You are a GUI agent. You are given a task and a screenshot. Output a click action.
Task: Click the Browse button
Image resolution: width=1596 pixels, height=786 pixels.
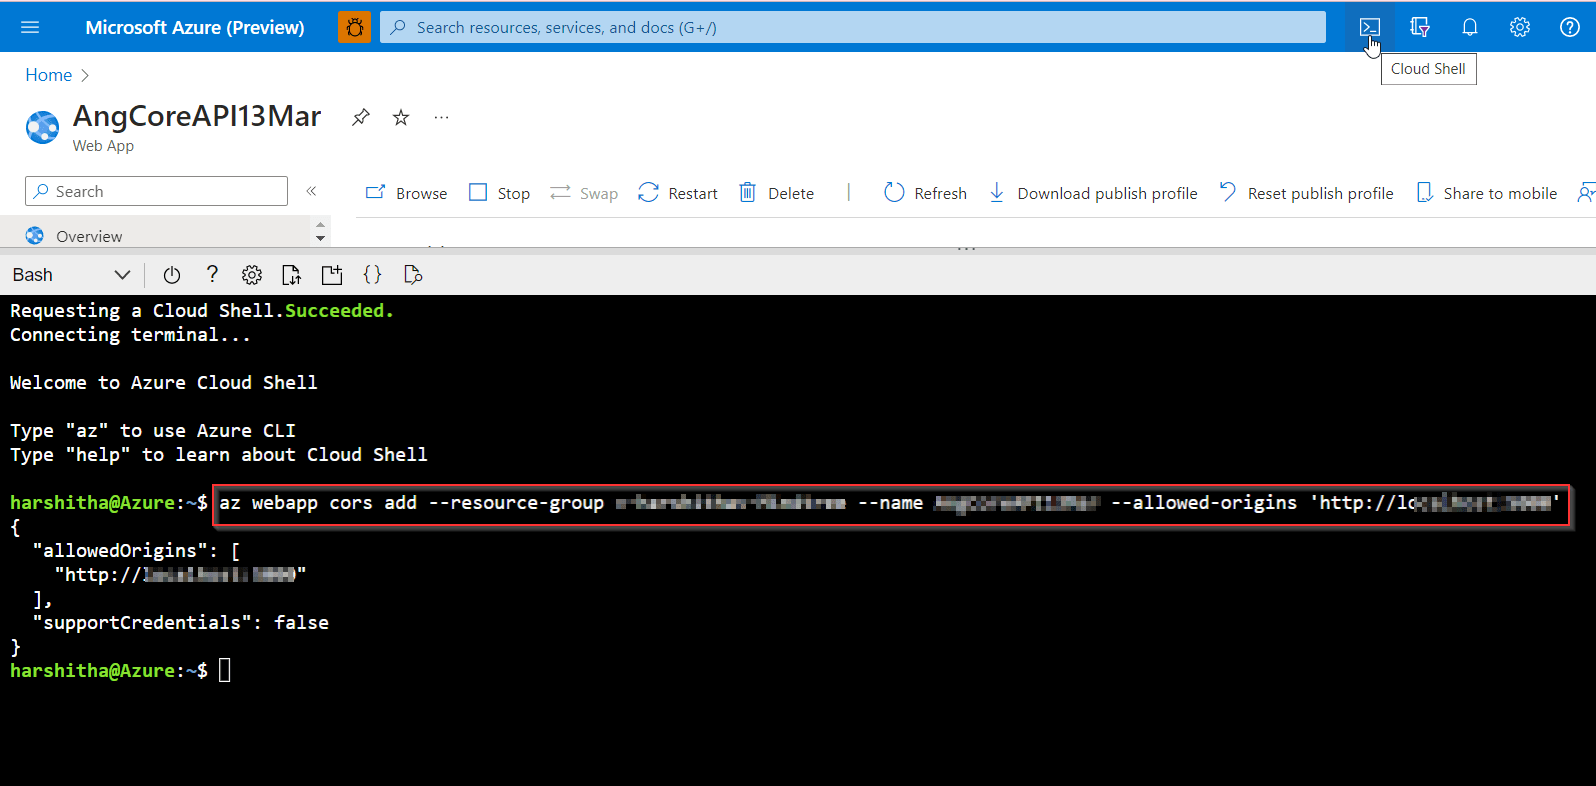tap(406, 193)
